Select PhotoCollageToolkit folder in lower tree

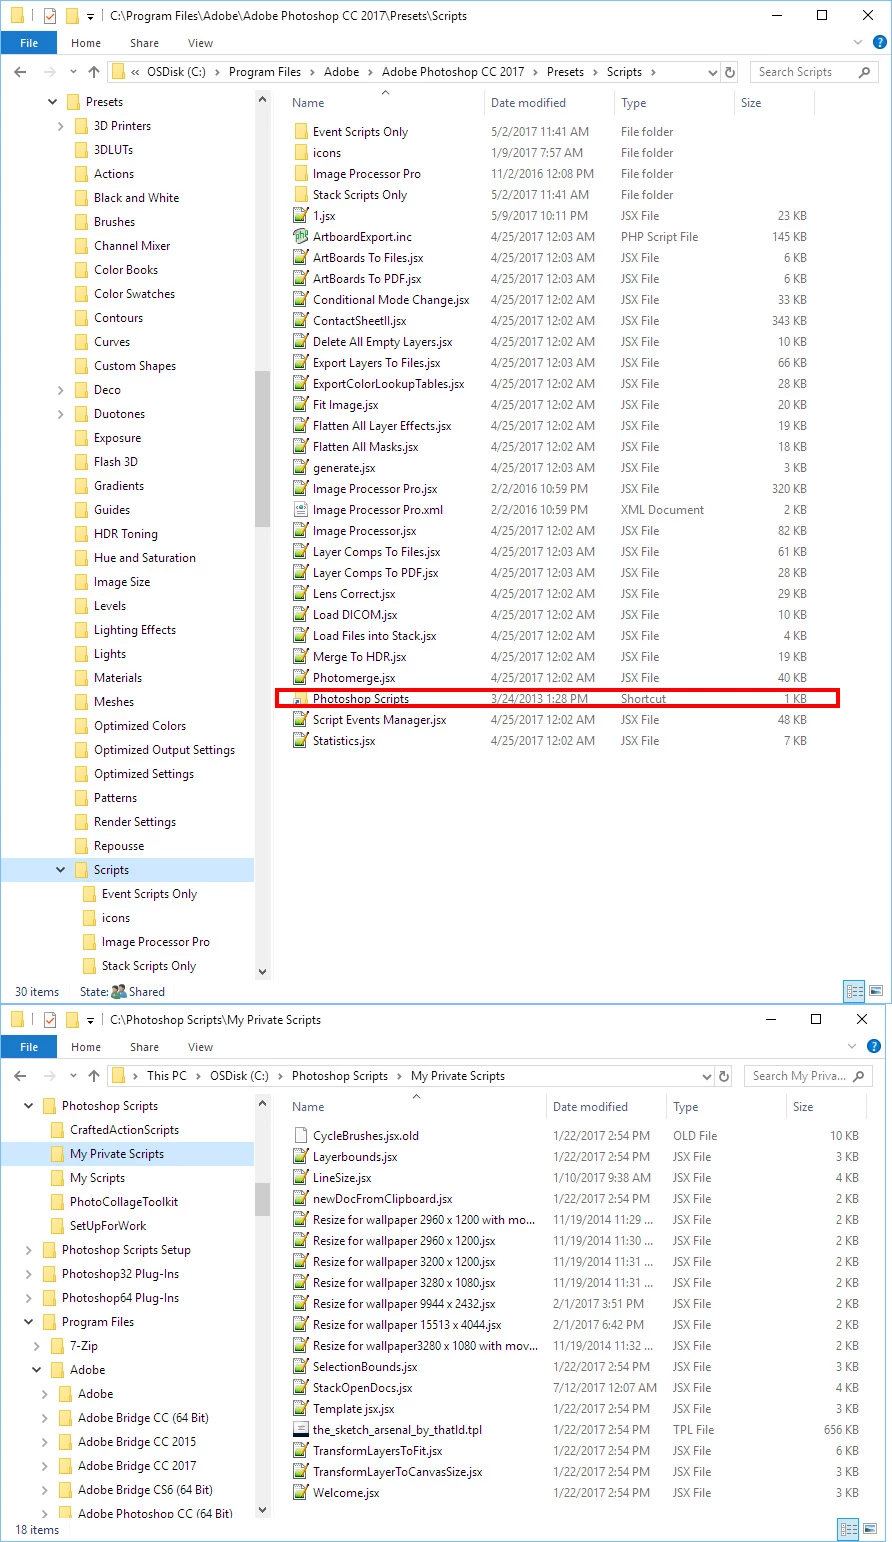coord(123,1202)
